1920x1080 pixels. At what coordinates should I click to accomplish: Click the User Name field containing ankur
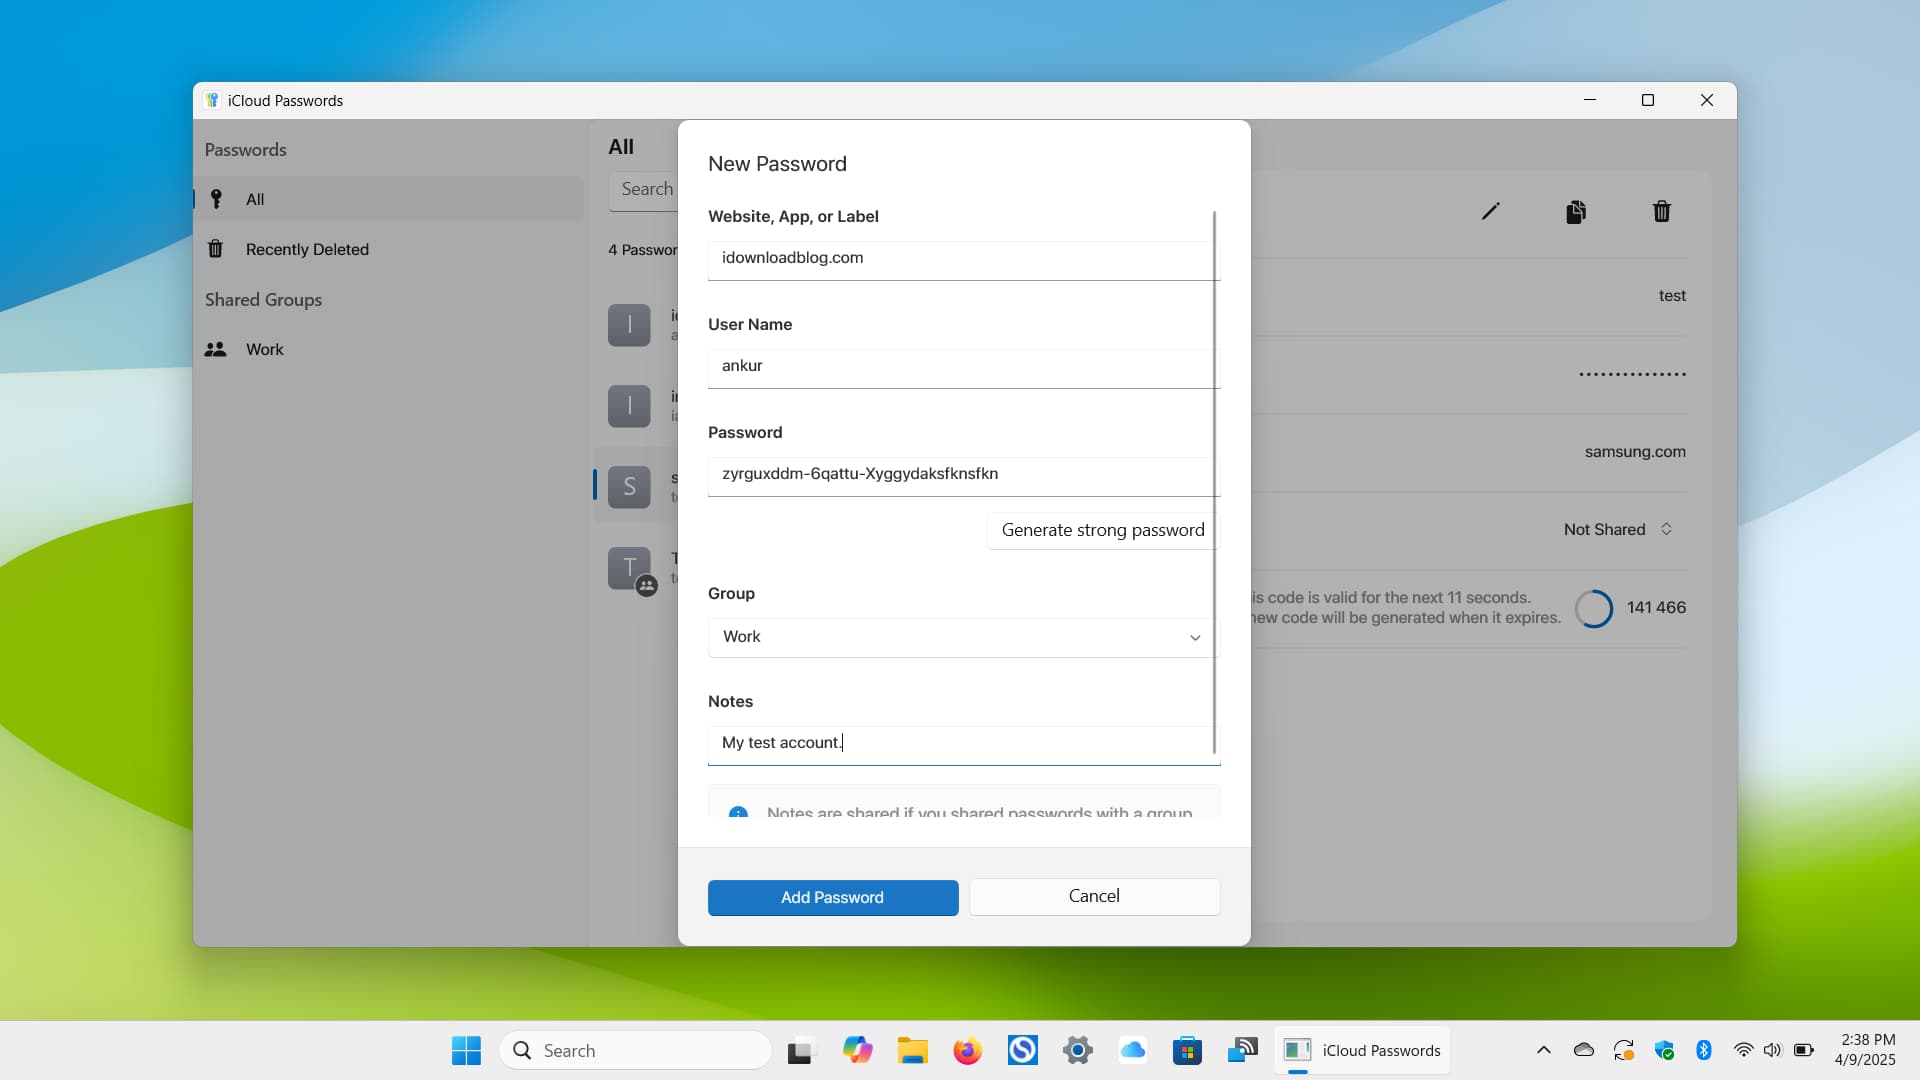963,367
